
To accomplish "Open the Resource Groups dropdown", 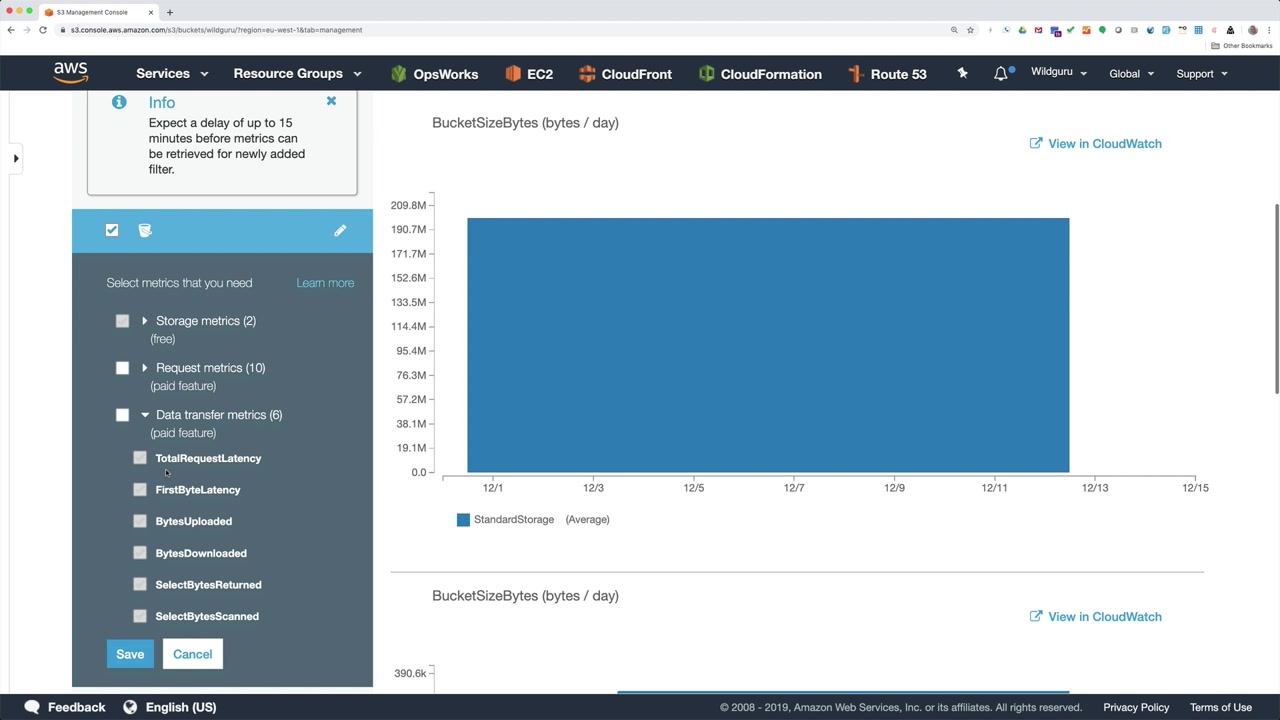I will click(297, 74).
